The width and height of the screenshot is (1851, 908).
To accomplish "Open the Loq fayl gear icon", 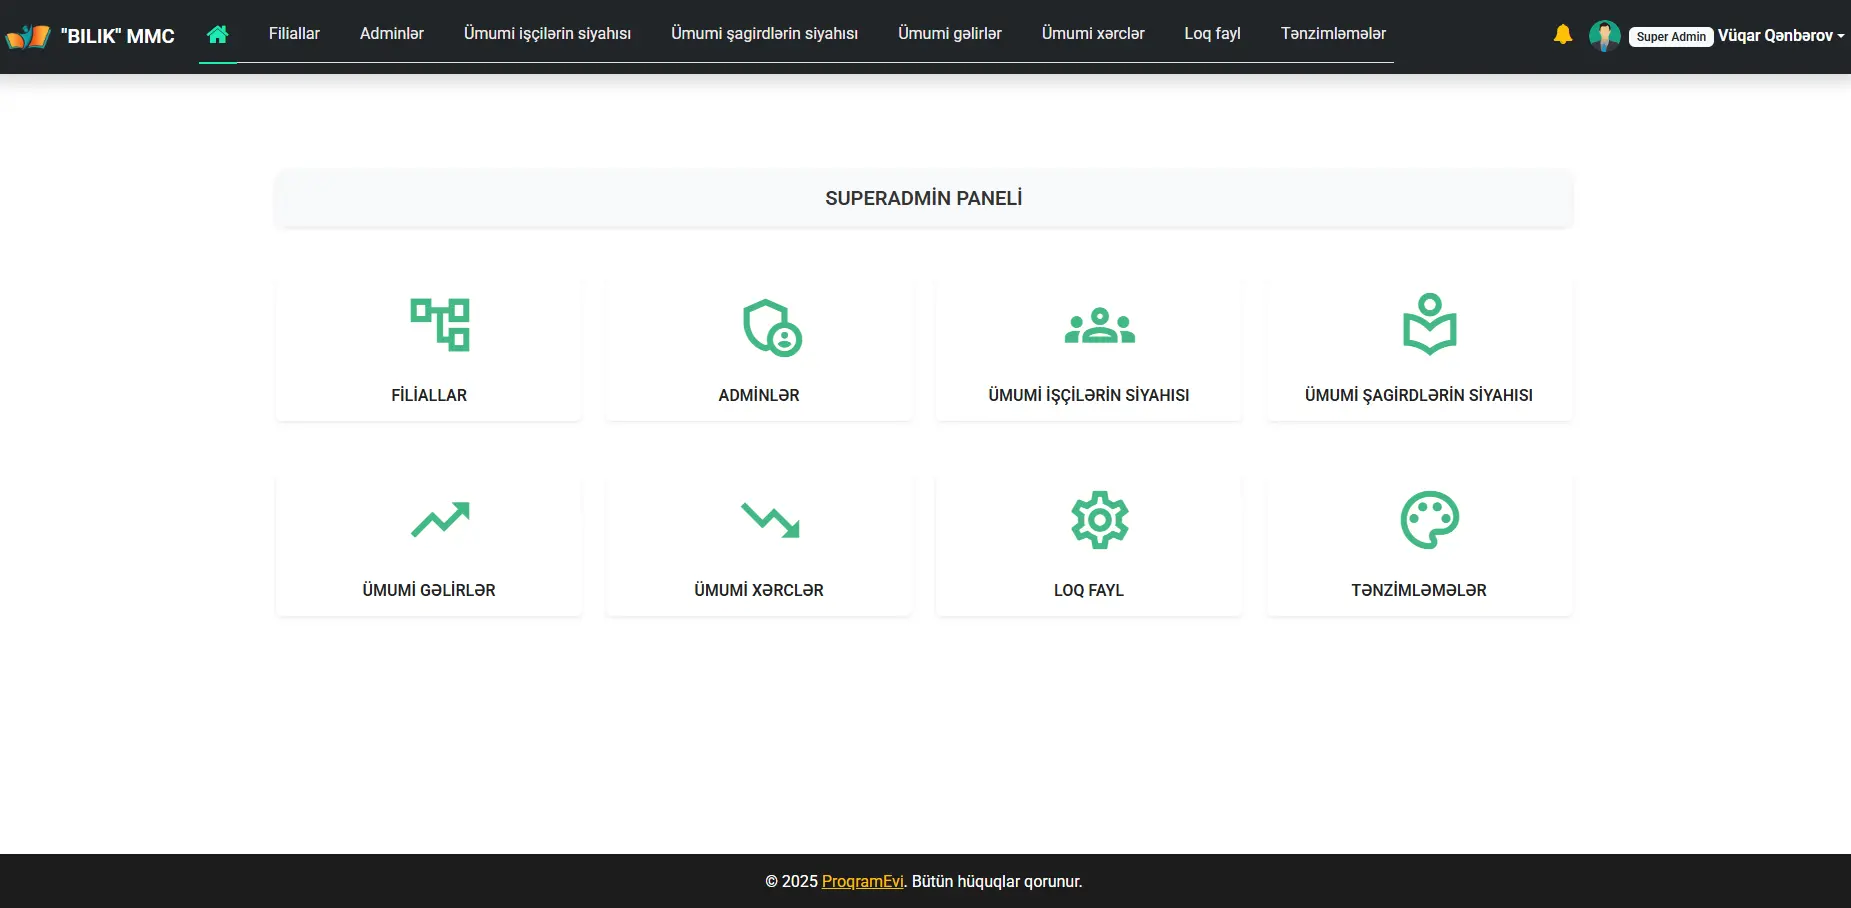I will 1099,520.
